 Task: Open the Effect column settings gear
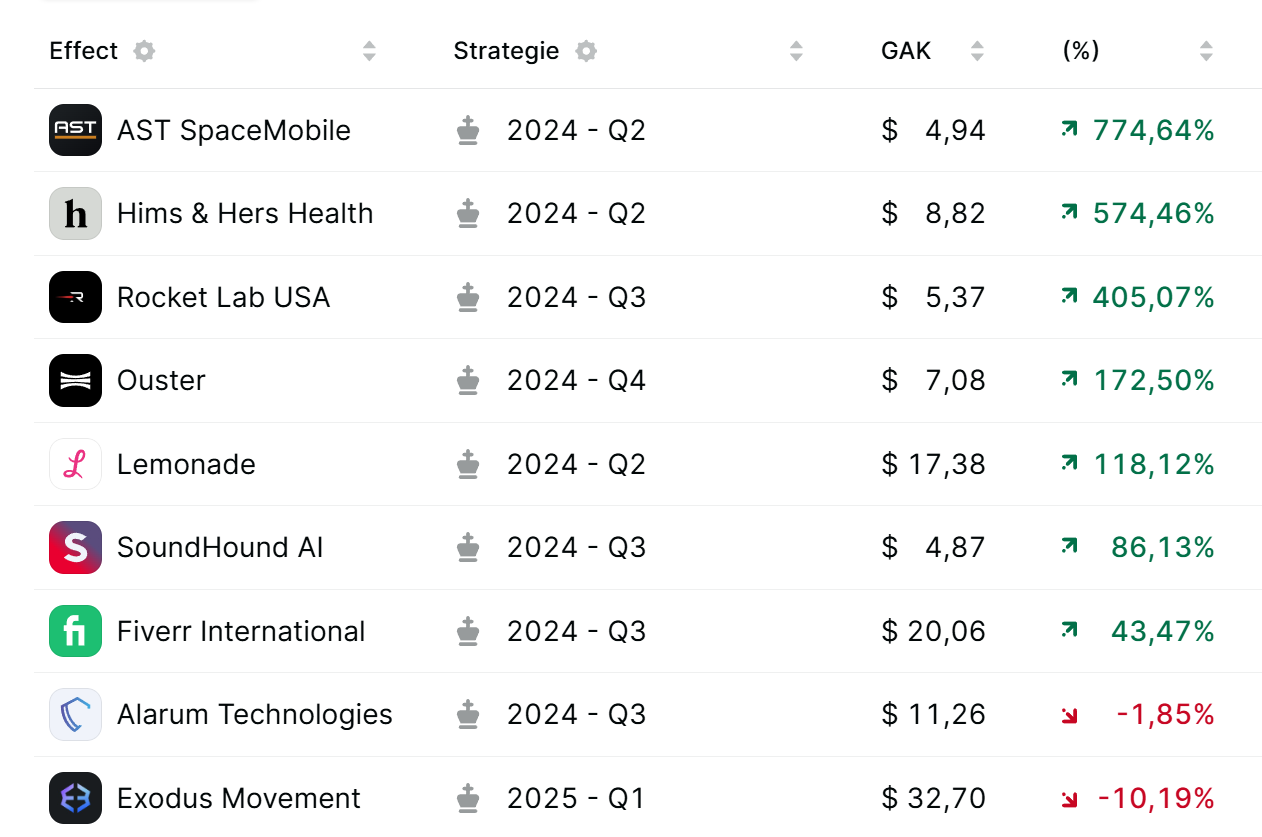tap(145, 51)
